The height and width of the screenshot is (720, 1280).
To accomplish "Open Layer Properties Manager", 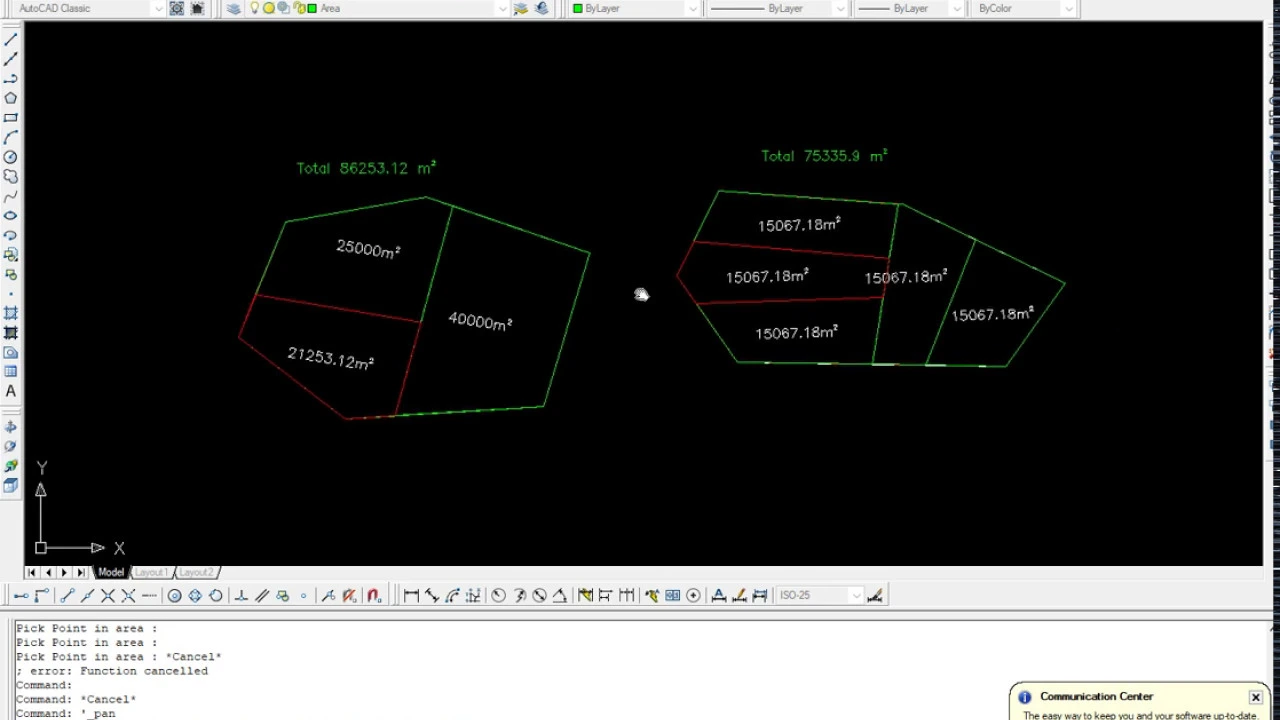I will (x=233, y=8).
